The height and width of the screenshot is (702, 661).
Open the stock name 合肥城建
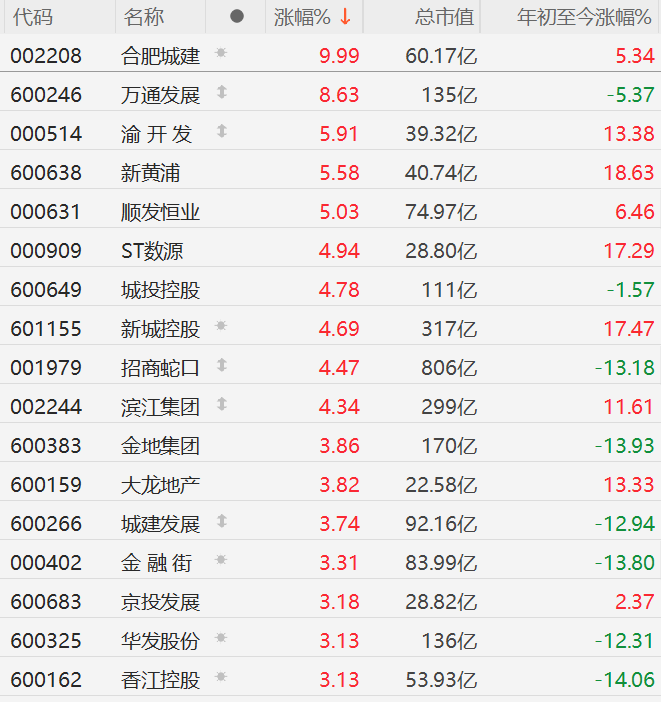[x=160, y=56]
